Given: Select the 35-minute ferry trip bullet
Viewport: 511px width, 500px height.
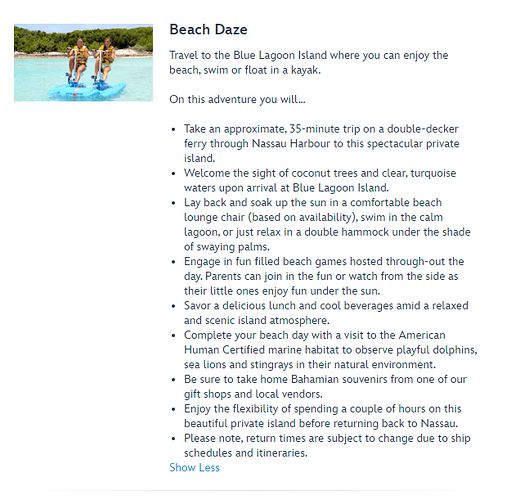Looking at the screenshot, I should (322, 144).
